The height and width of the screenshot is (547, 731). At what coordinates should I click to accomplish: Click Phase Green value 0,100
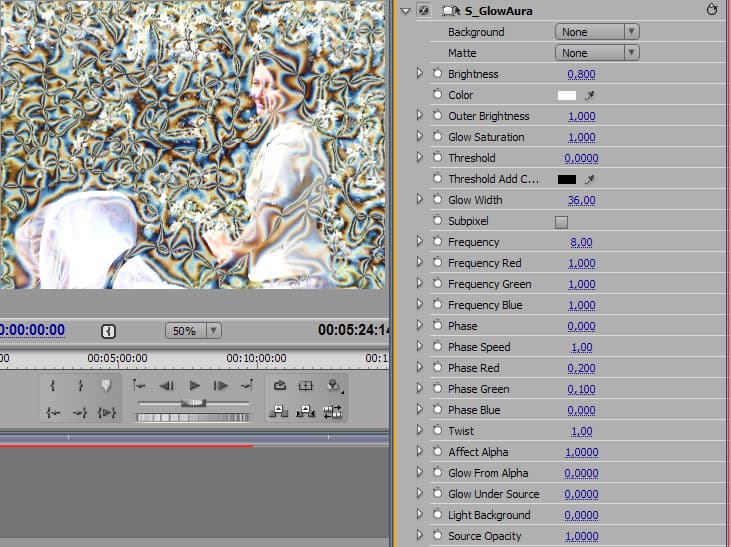click(x=581, y=389)
